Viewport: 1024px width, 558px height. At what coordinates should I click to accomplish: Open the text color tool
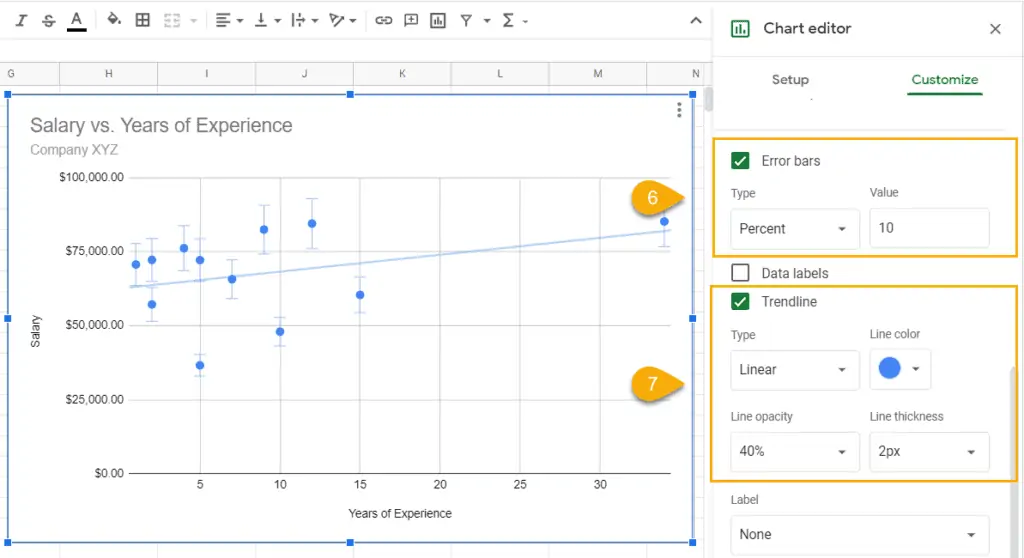point(76,20)
